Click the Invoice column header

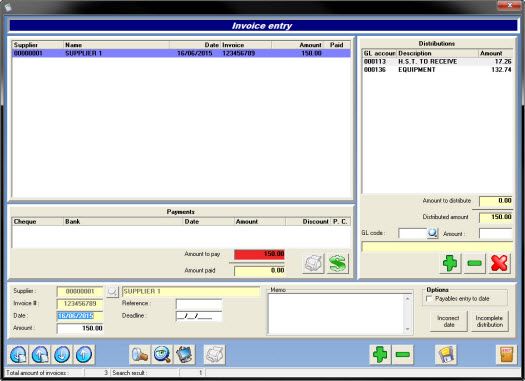(x=246, y=45)
